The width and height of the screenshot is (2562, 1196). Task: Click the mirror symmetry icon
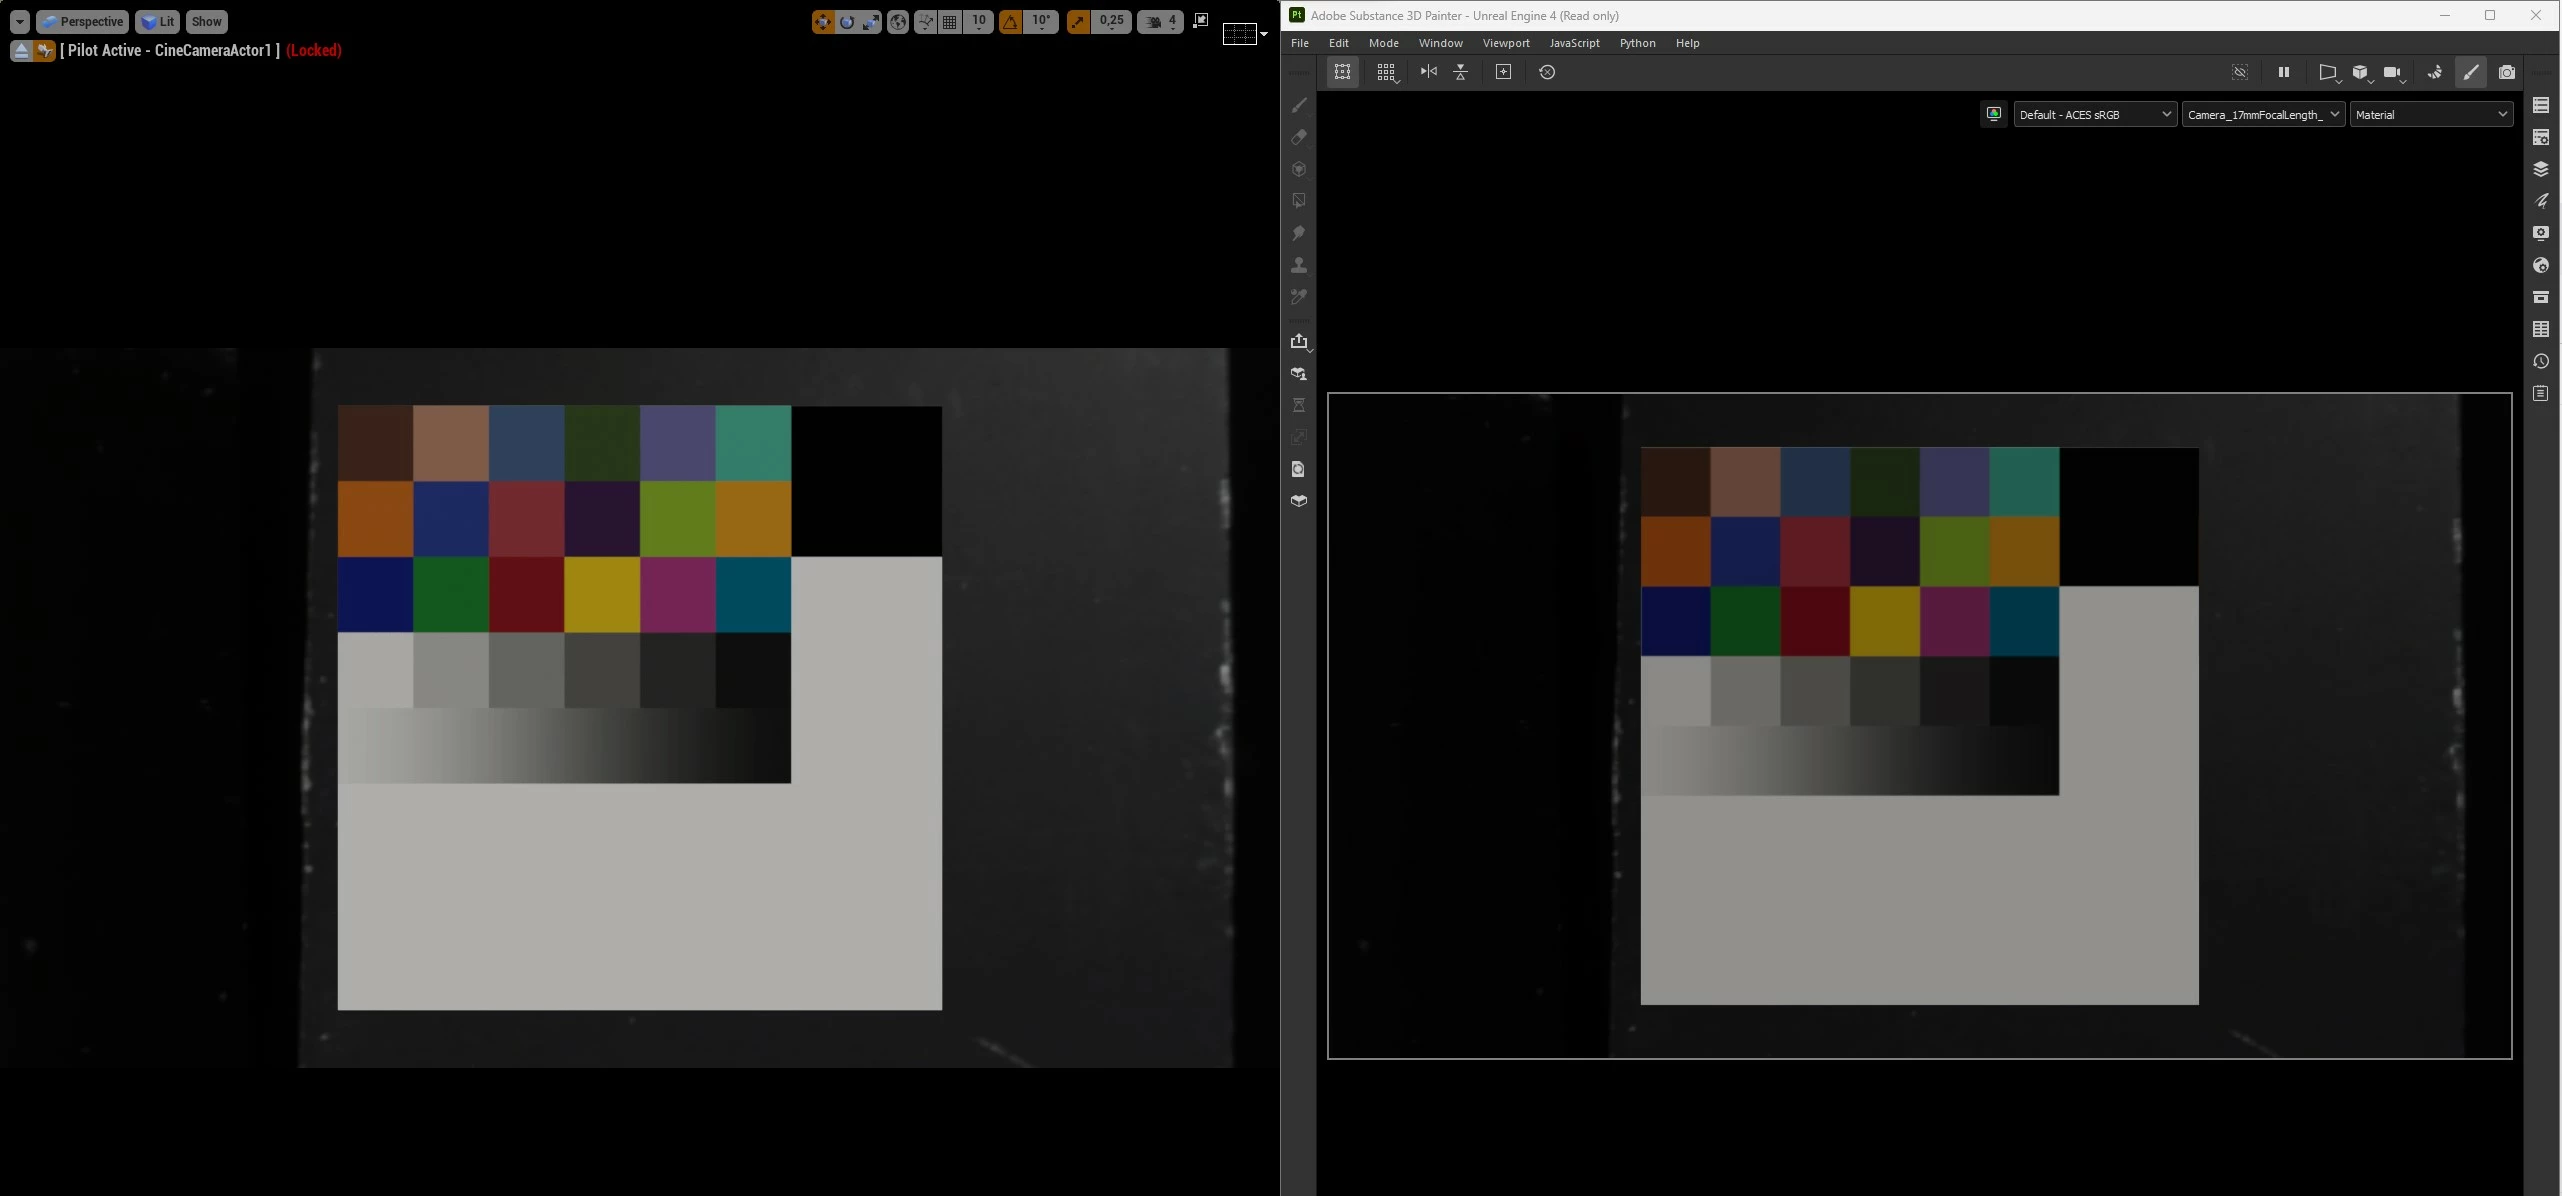tap(1429, 72)
